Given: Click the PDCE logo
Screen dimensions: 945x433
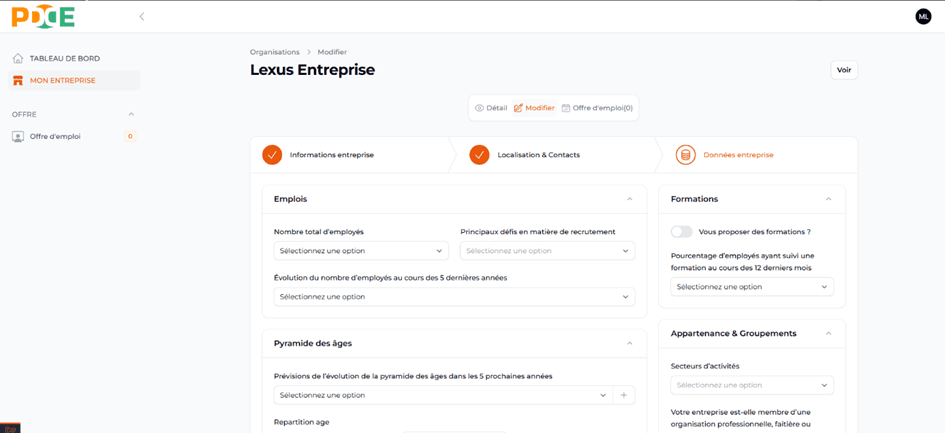Looking at the screenshot, I should point(43,16).
